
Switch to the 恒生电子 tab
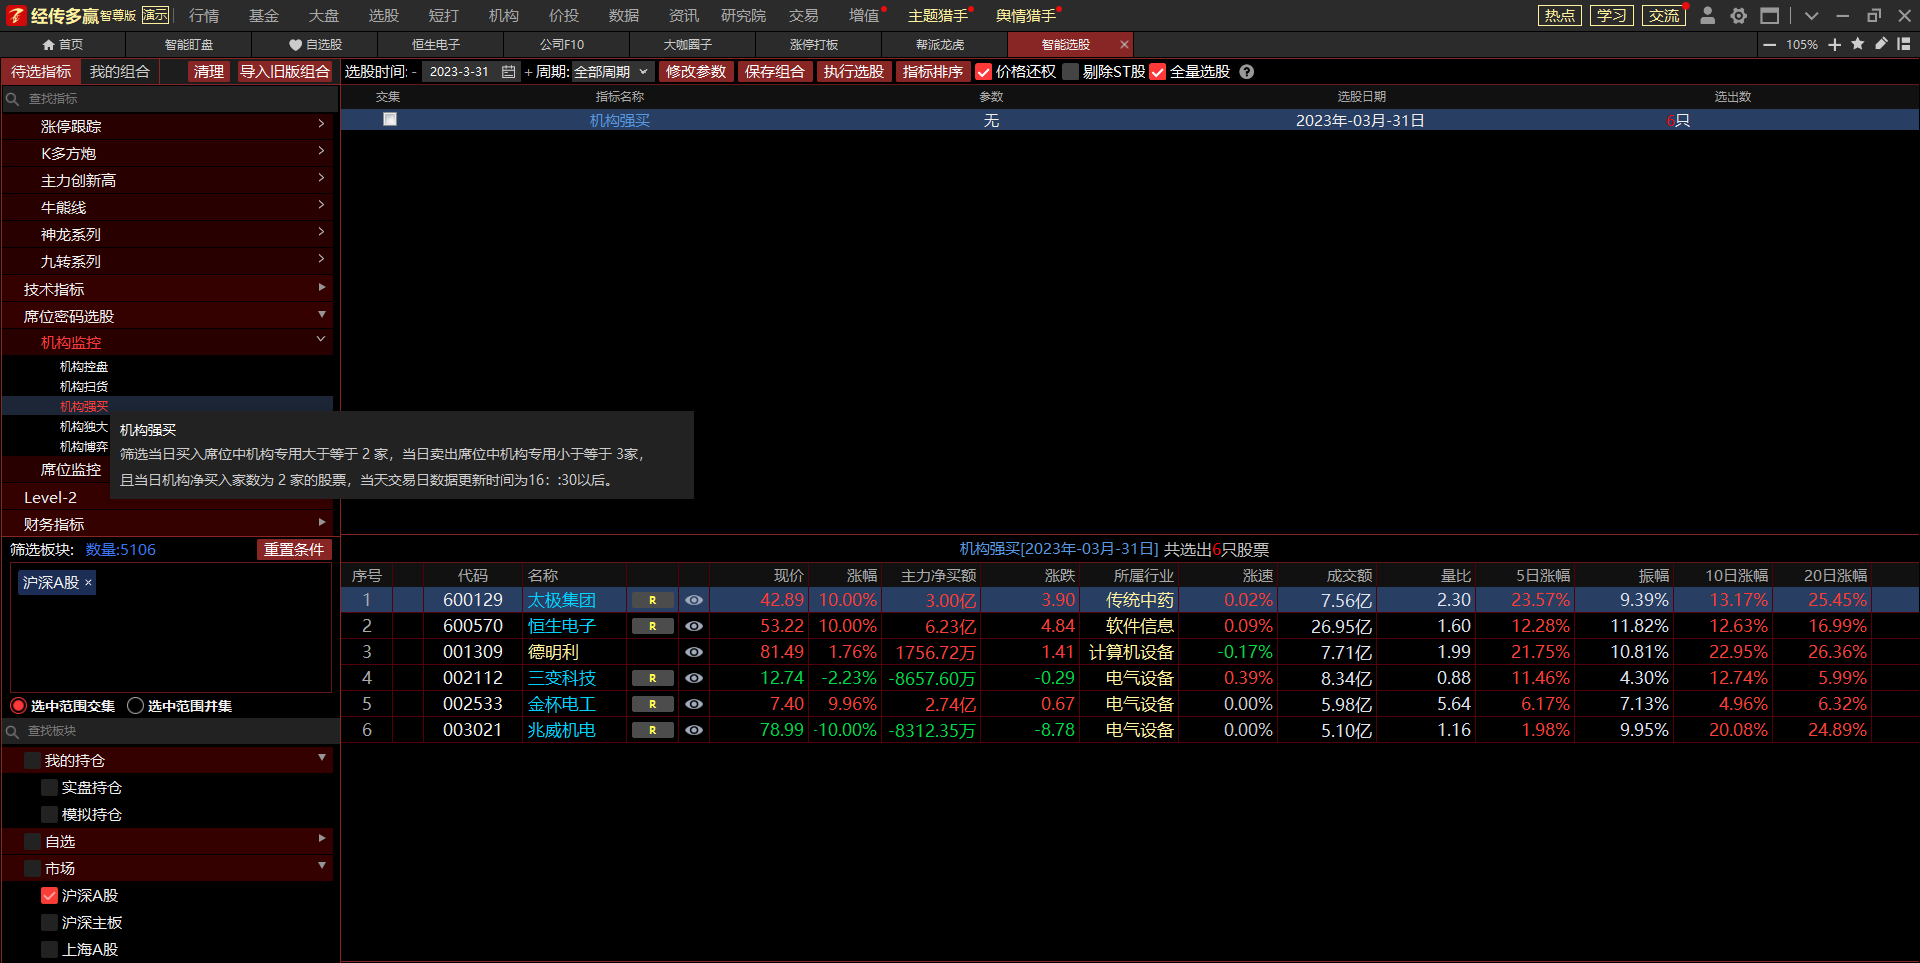tap(436, 44)
